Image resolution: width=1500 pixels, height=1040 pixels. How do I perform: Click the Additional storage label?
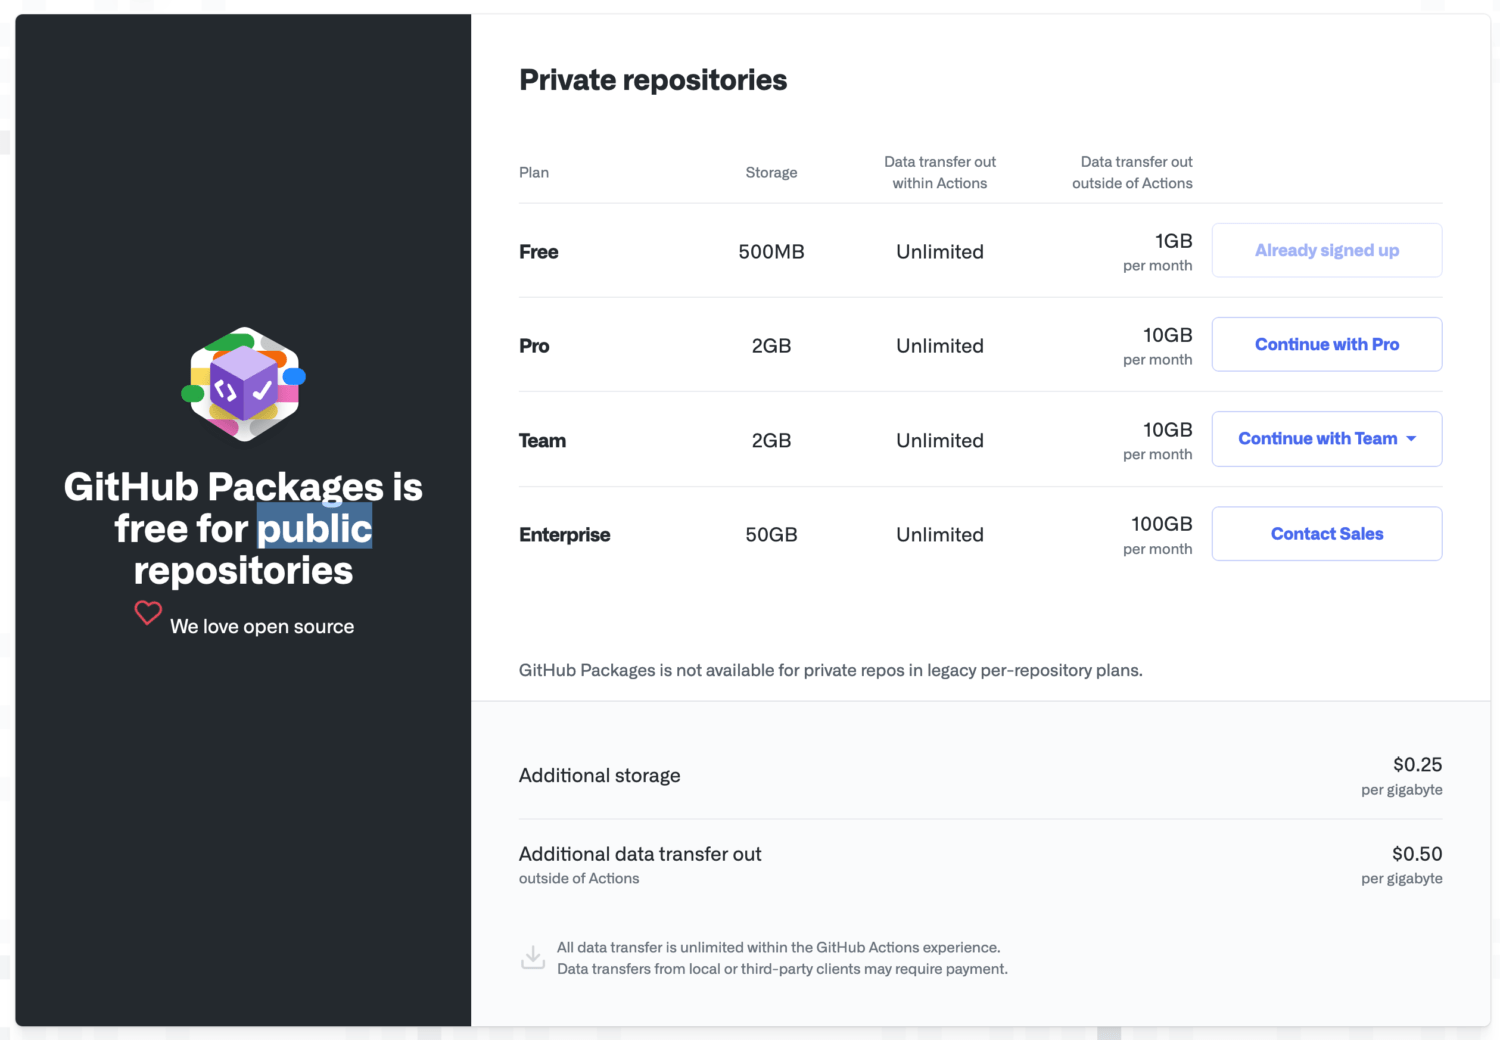pos(599,776)
